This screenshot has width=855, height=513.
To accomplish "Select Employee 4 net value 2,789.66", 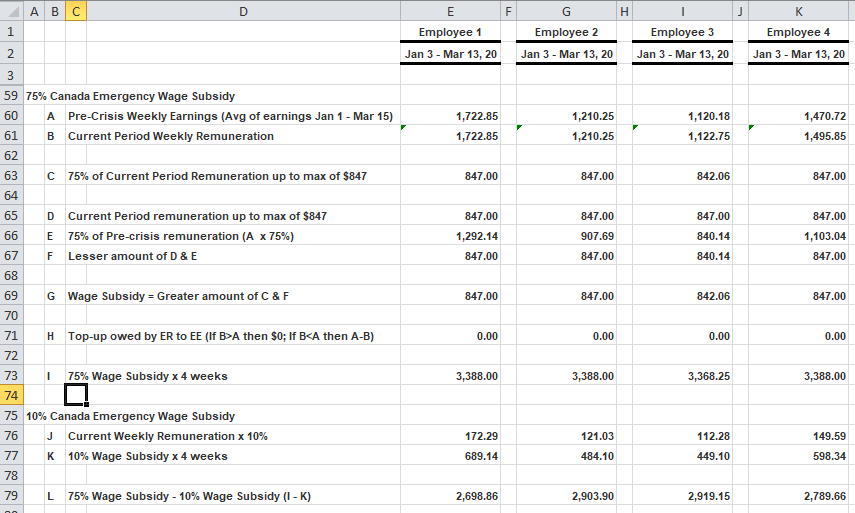I will pos(798,496).
